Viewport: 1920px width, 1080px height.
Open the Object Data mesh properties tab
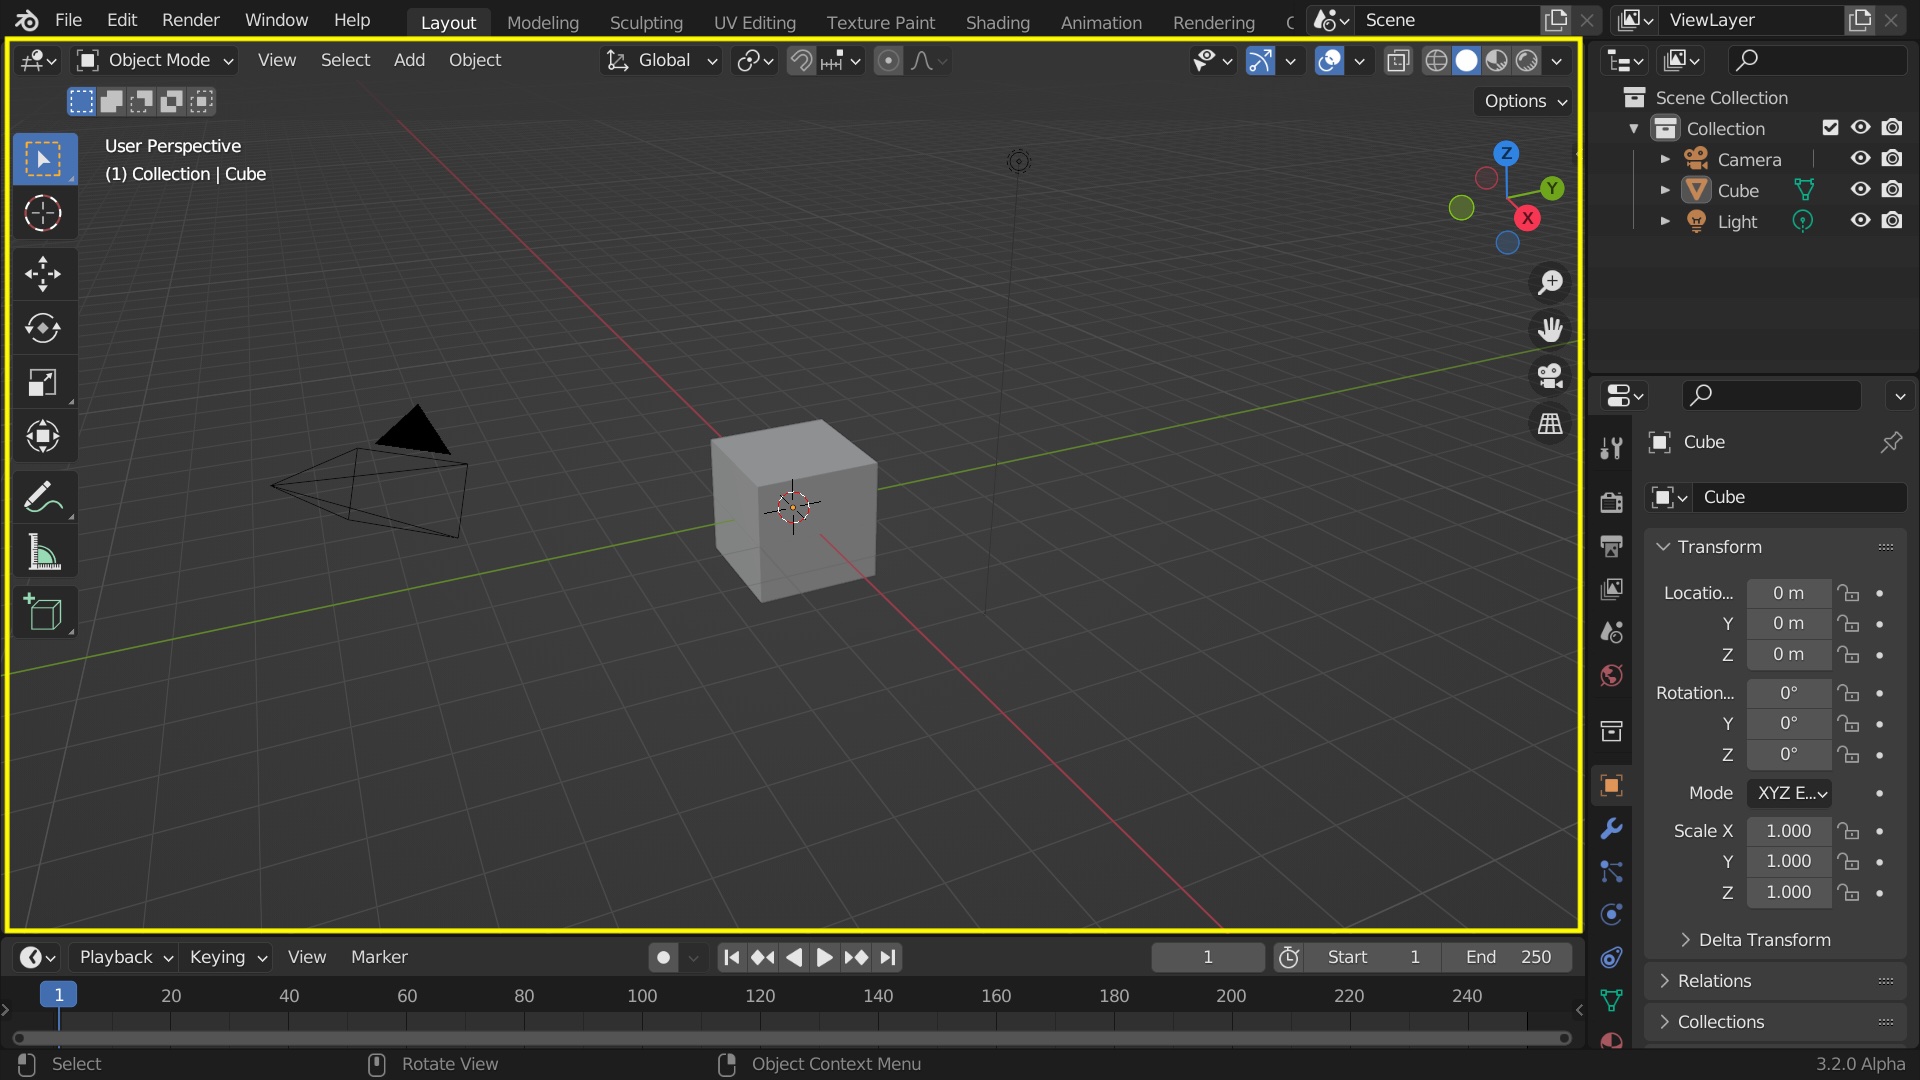click(x=1611, y=1000)
